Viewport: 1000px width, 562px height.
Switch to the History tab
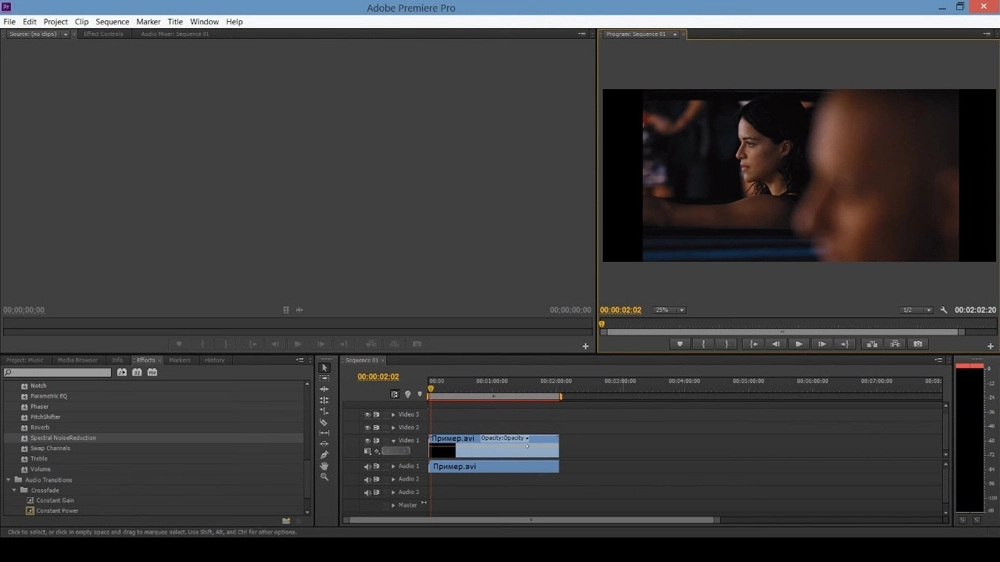coord(214,360)
